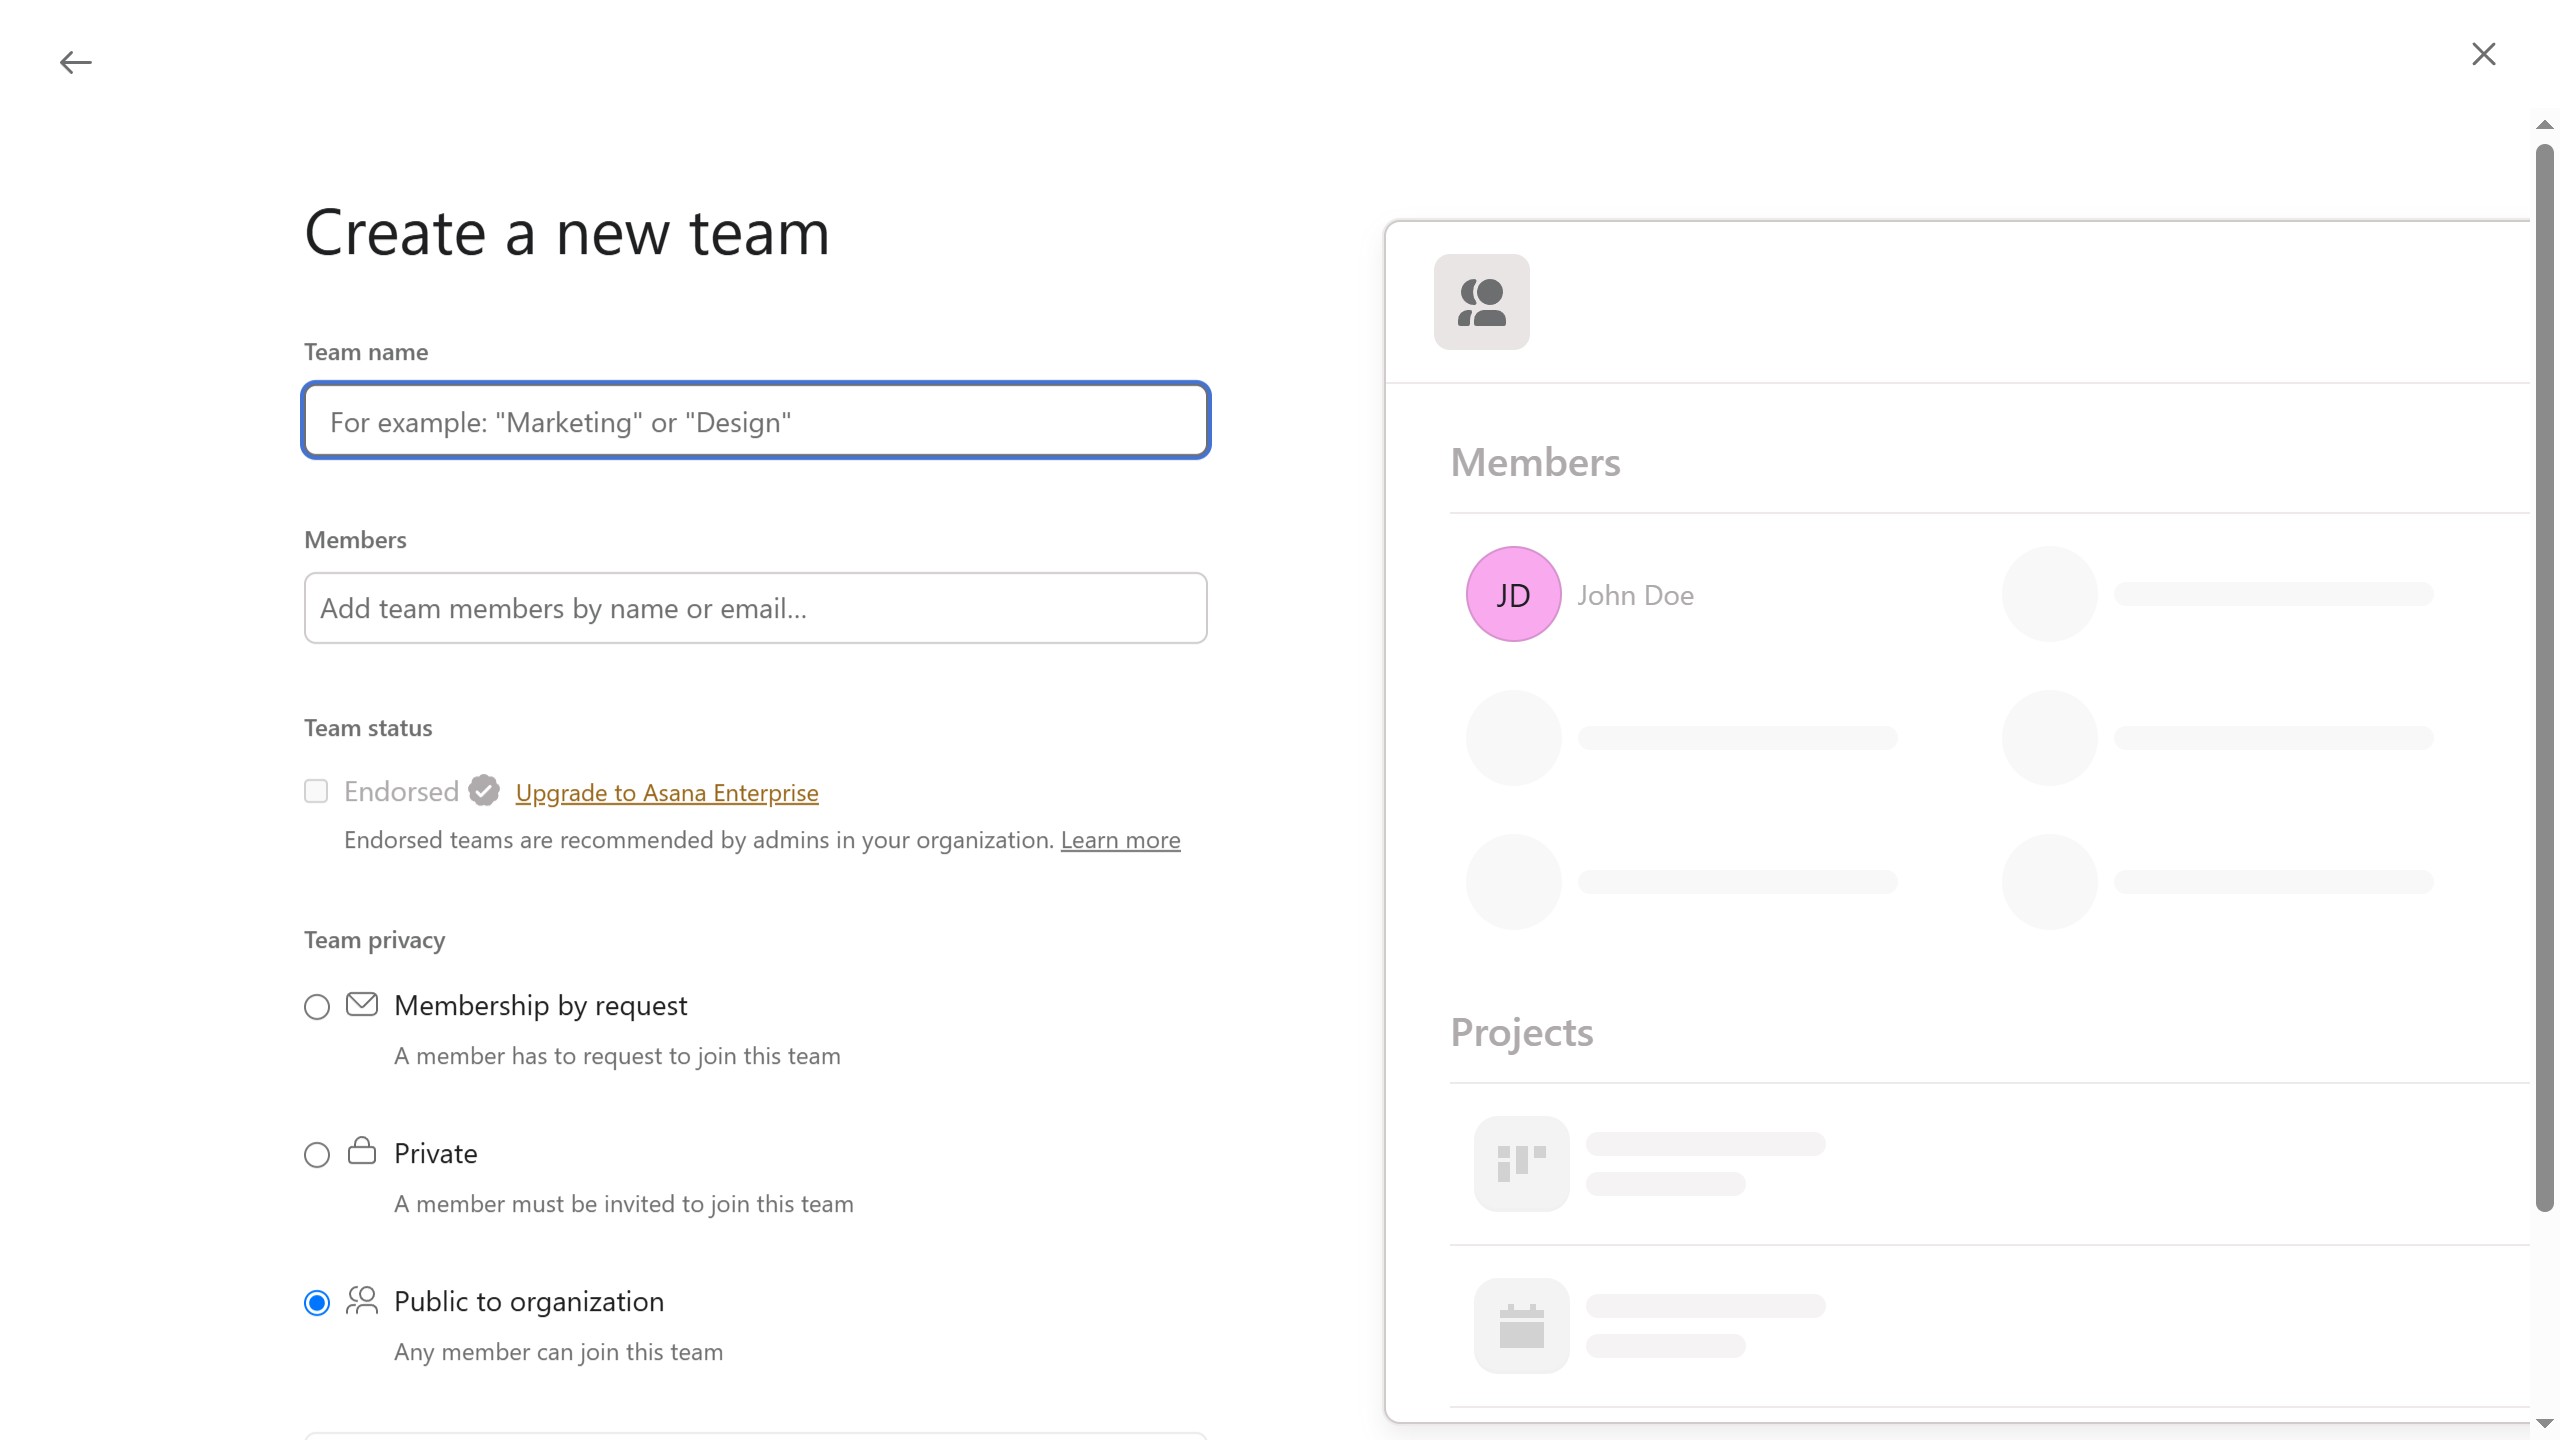Click the people icon for Public to organization
Viewport: 2560px width, 1440px height.
tap(361, 1300)
